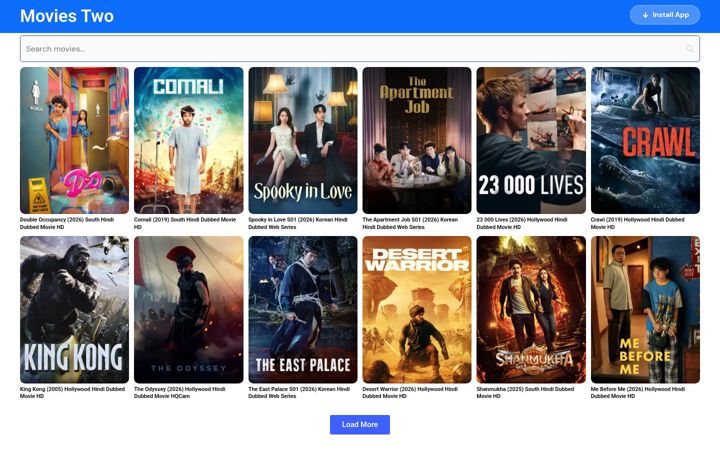Click title 'Double Occupancy (2026) South Hindi'
The height and width of the screenshot is (450, 720).
67,220
